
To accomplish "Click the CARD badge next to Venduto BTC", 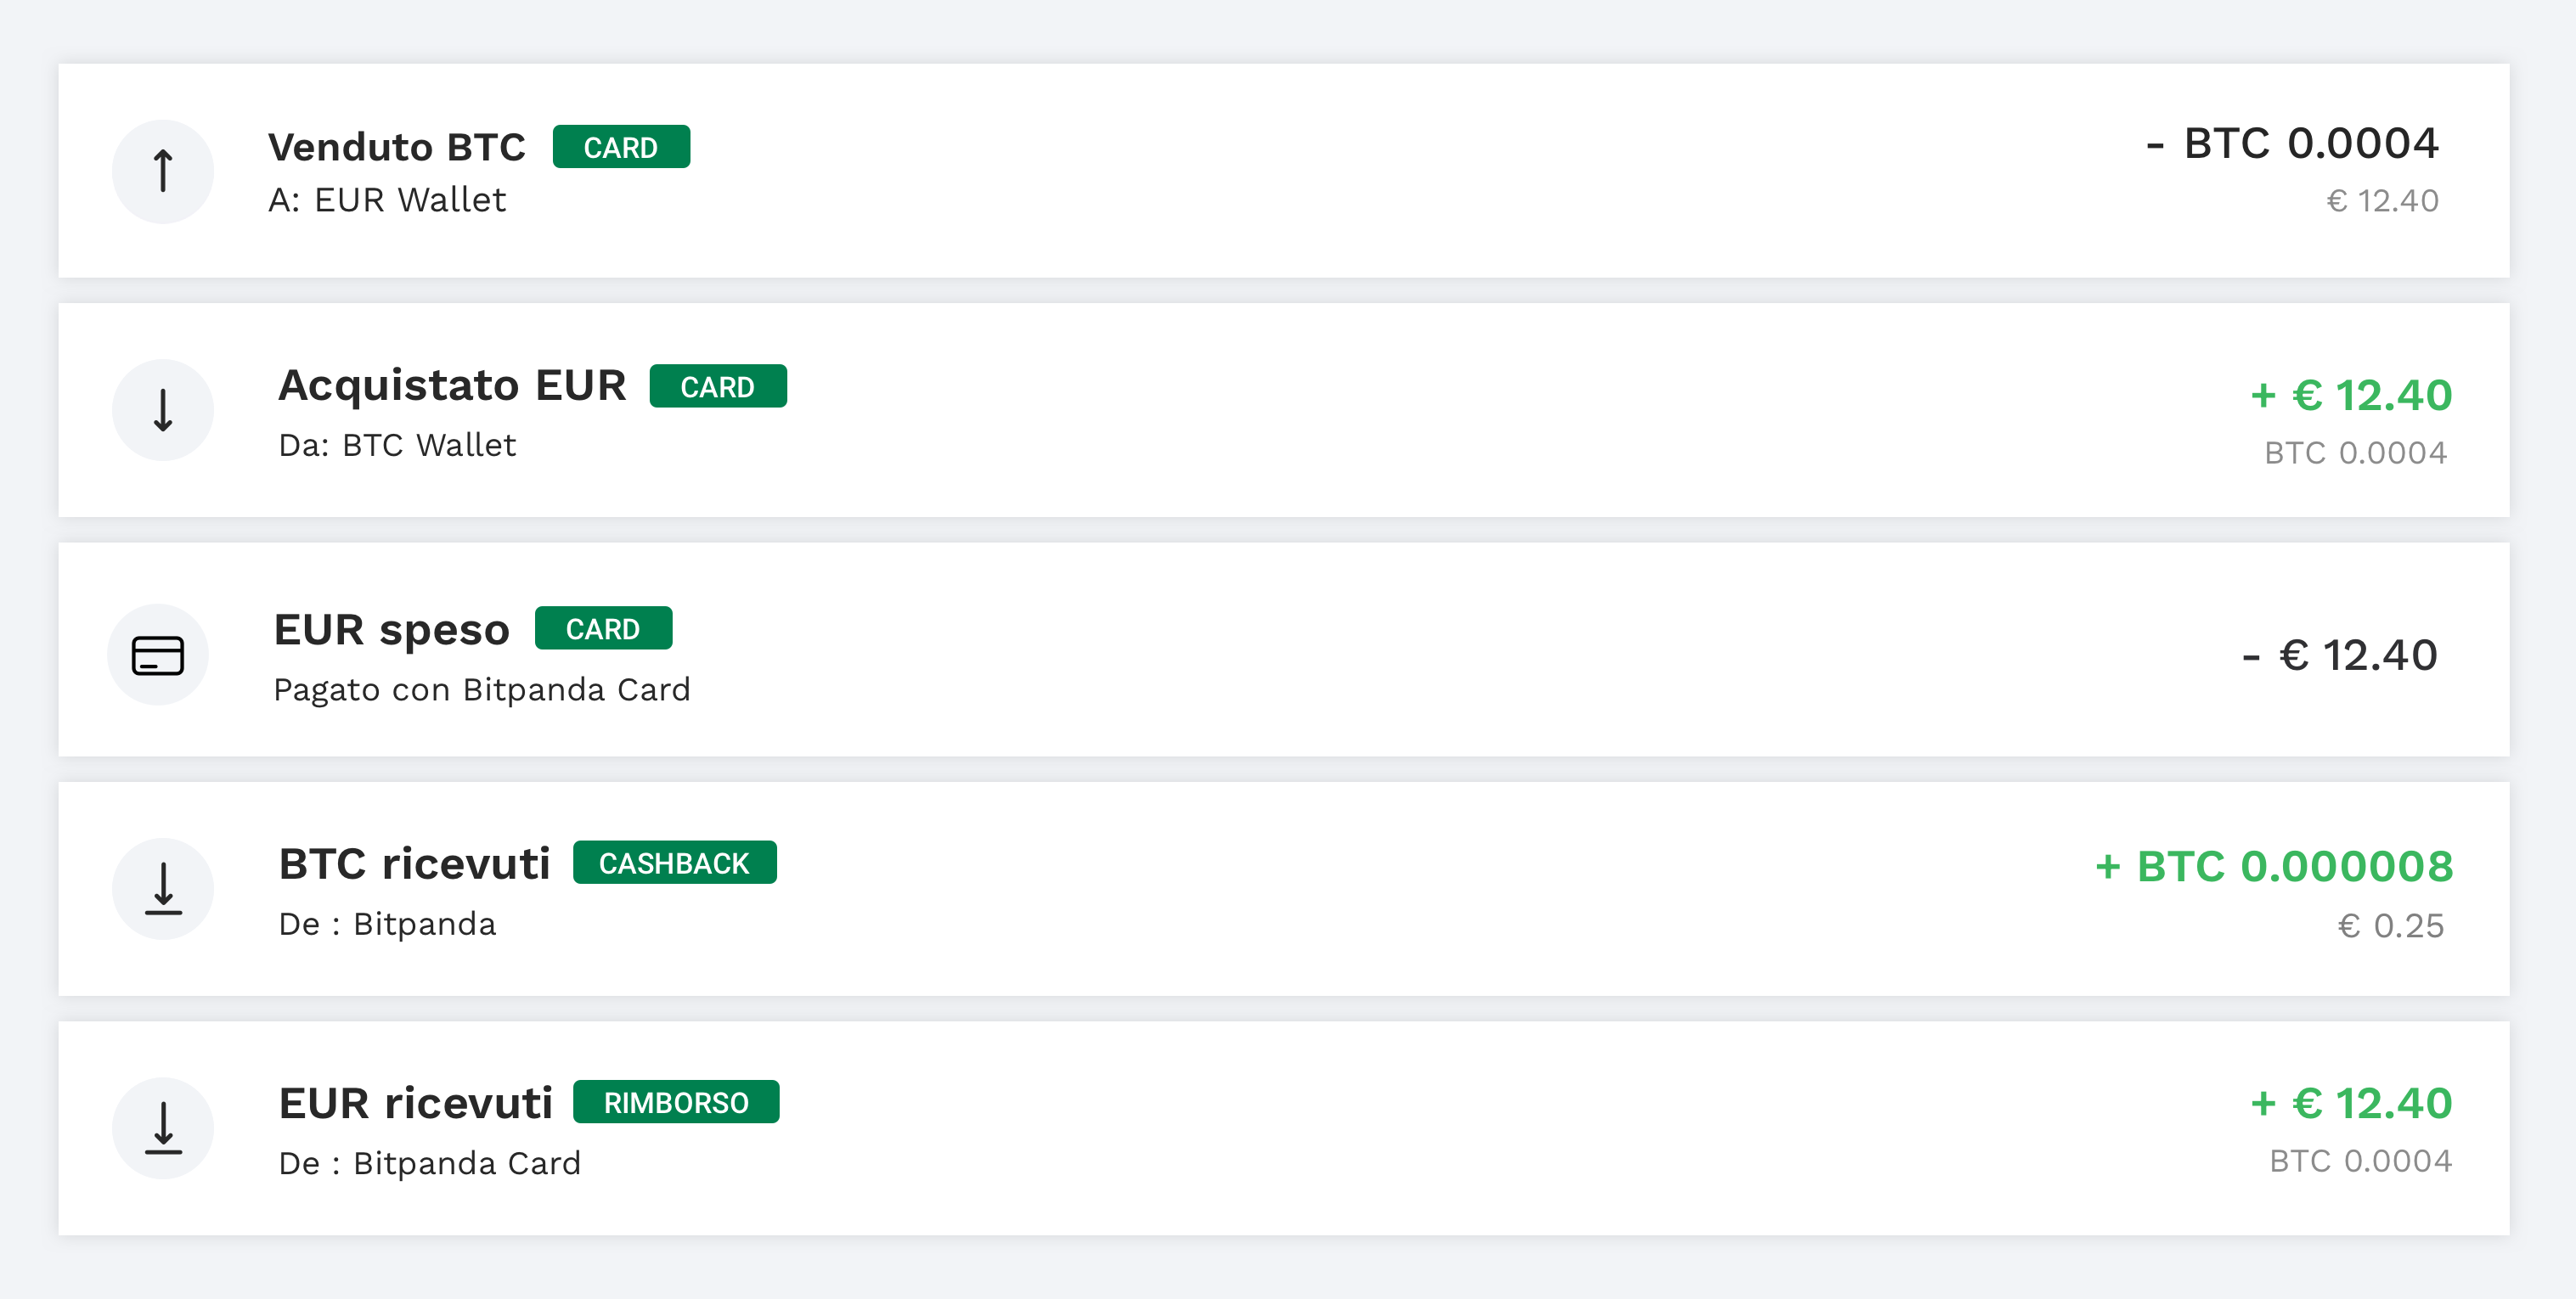I will click(x=621, y=146).
